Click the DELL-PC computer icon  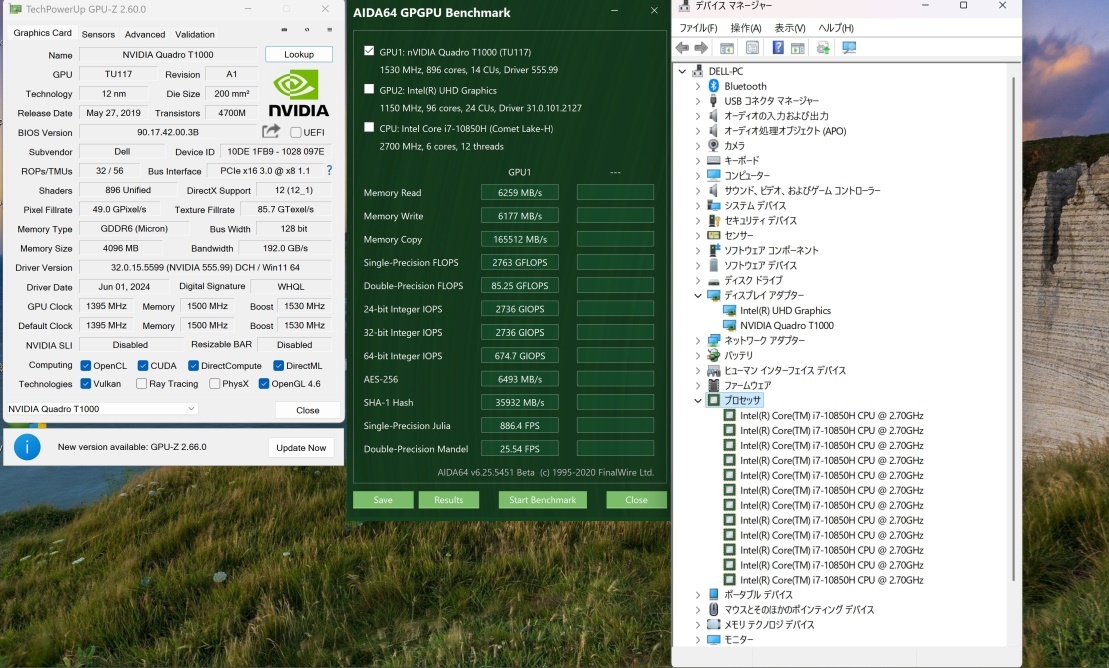point(697,71)
